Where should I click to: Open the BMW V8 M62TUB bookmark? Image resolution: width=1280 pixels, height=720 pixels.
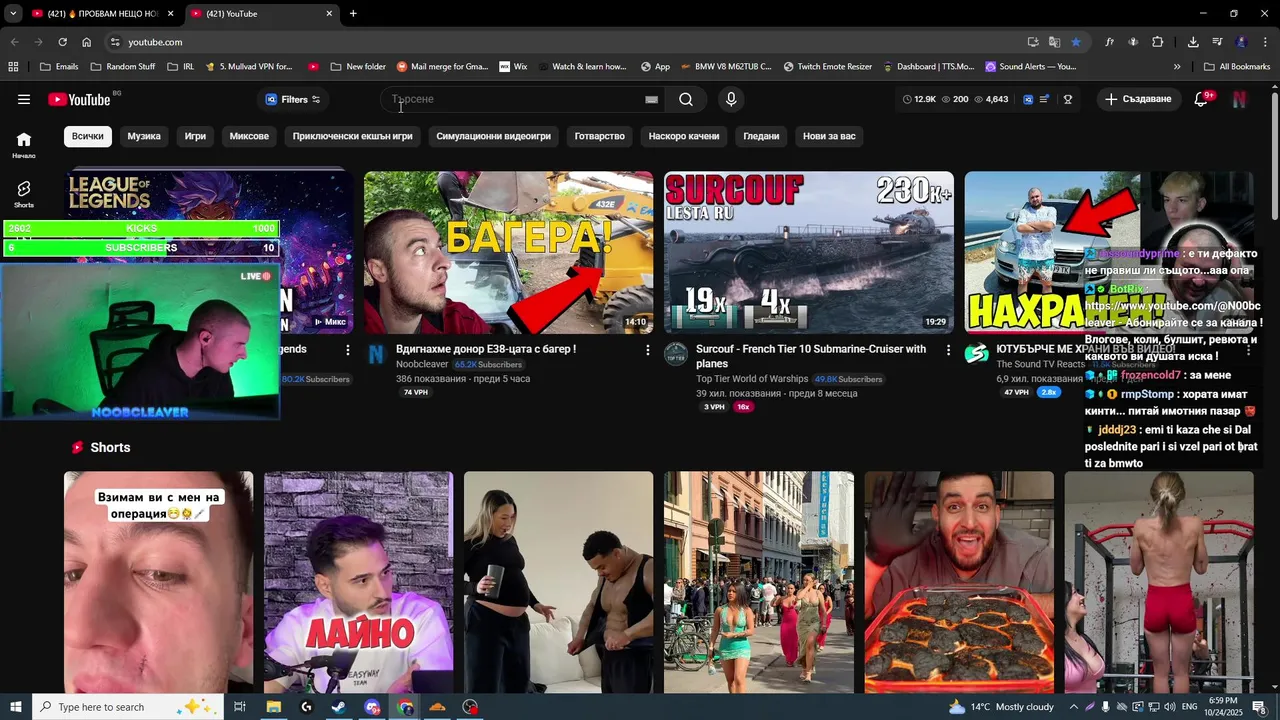tap(726, 67)
